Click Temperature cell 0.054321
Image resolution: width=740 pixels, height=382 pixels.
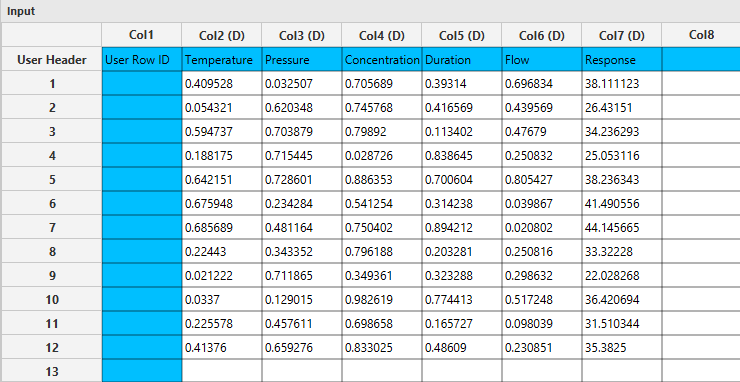click(222, 108)
